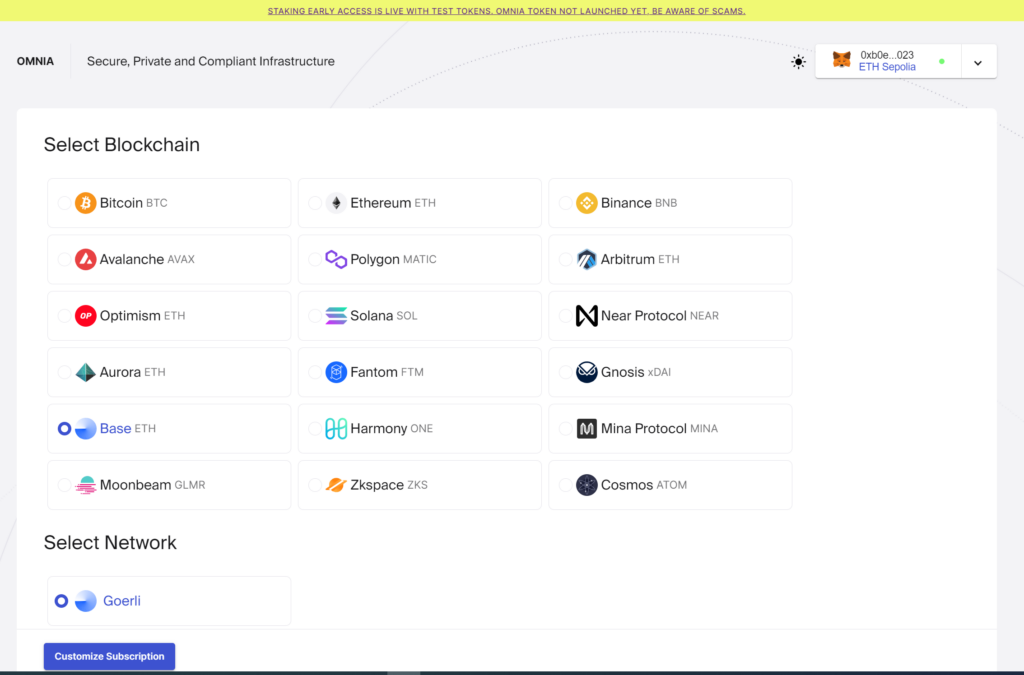Toggle light/dark theme sun icon
Screen dimensions: 1024x675
pos(798,62)
